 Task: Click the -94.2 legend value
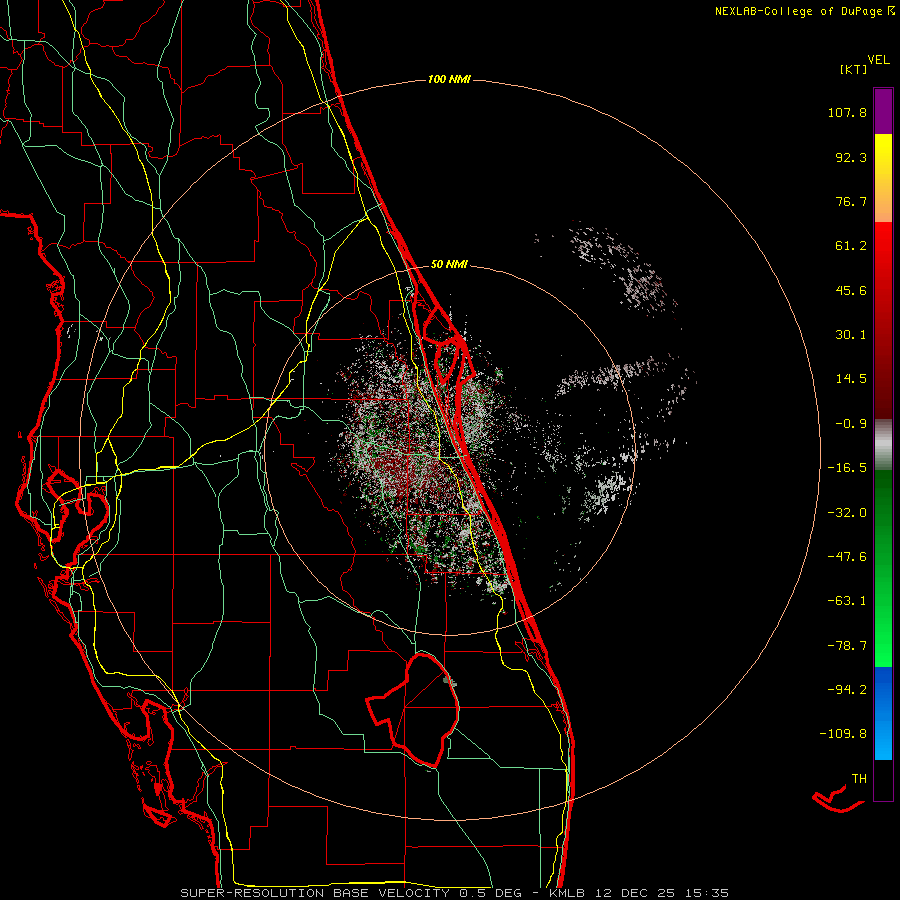point(847,689)
